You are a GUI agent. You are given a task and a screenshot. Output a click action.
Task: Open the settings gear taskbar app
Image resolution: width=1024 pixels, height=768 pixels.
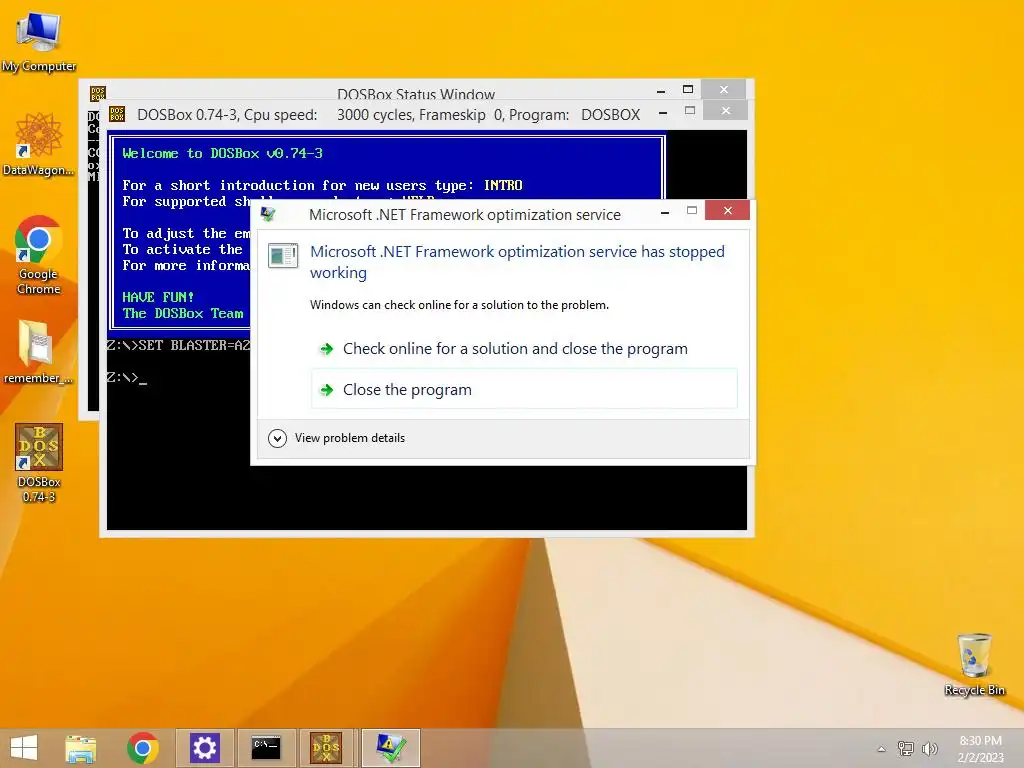pos(204,748)
